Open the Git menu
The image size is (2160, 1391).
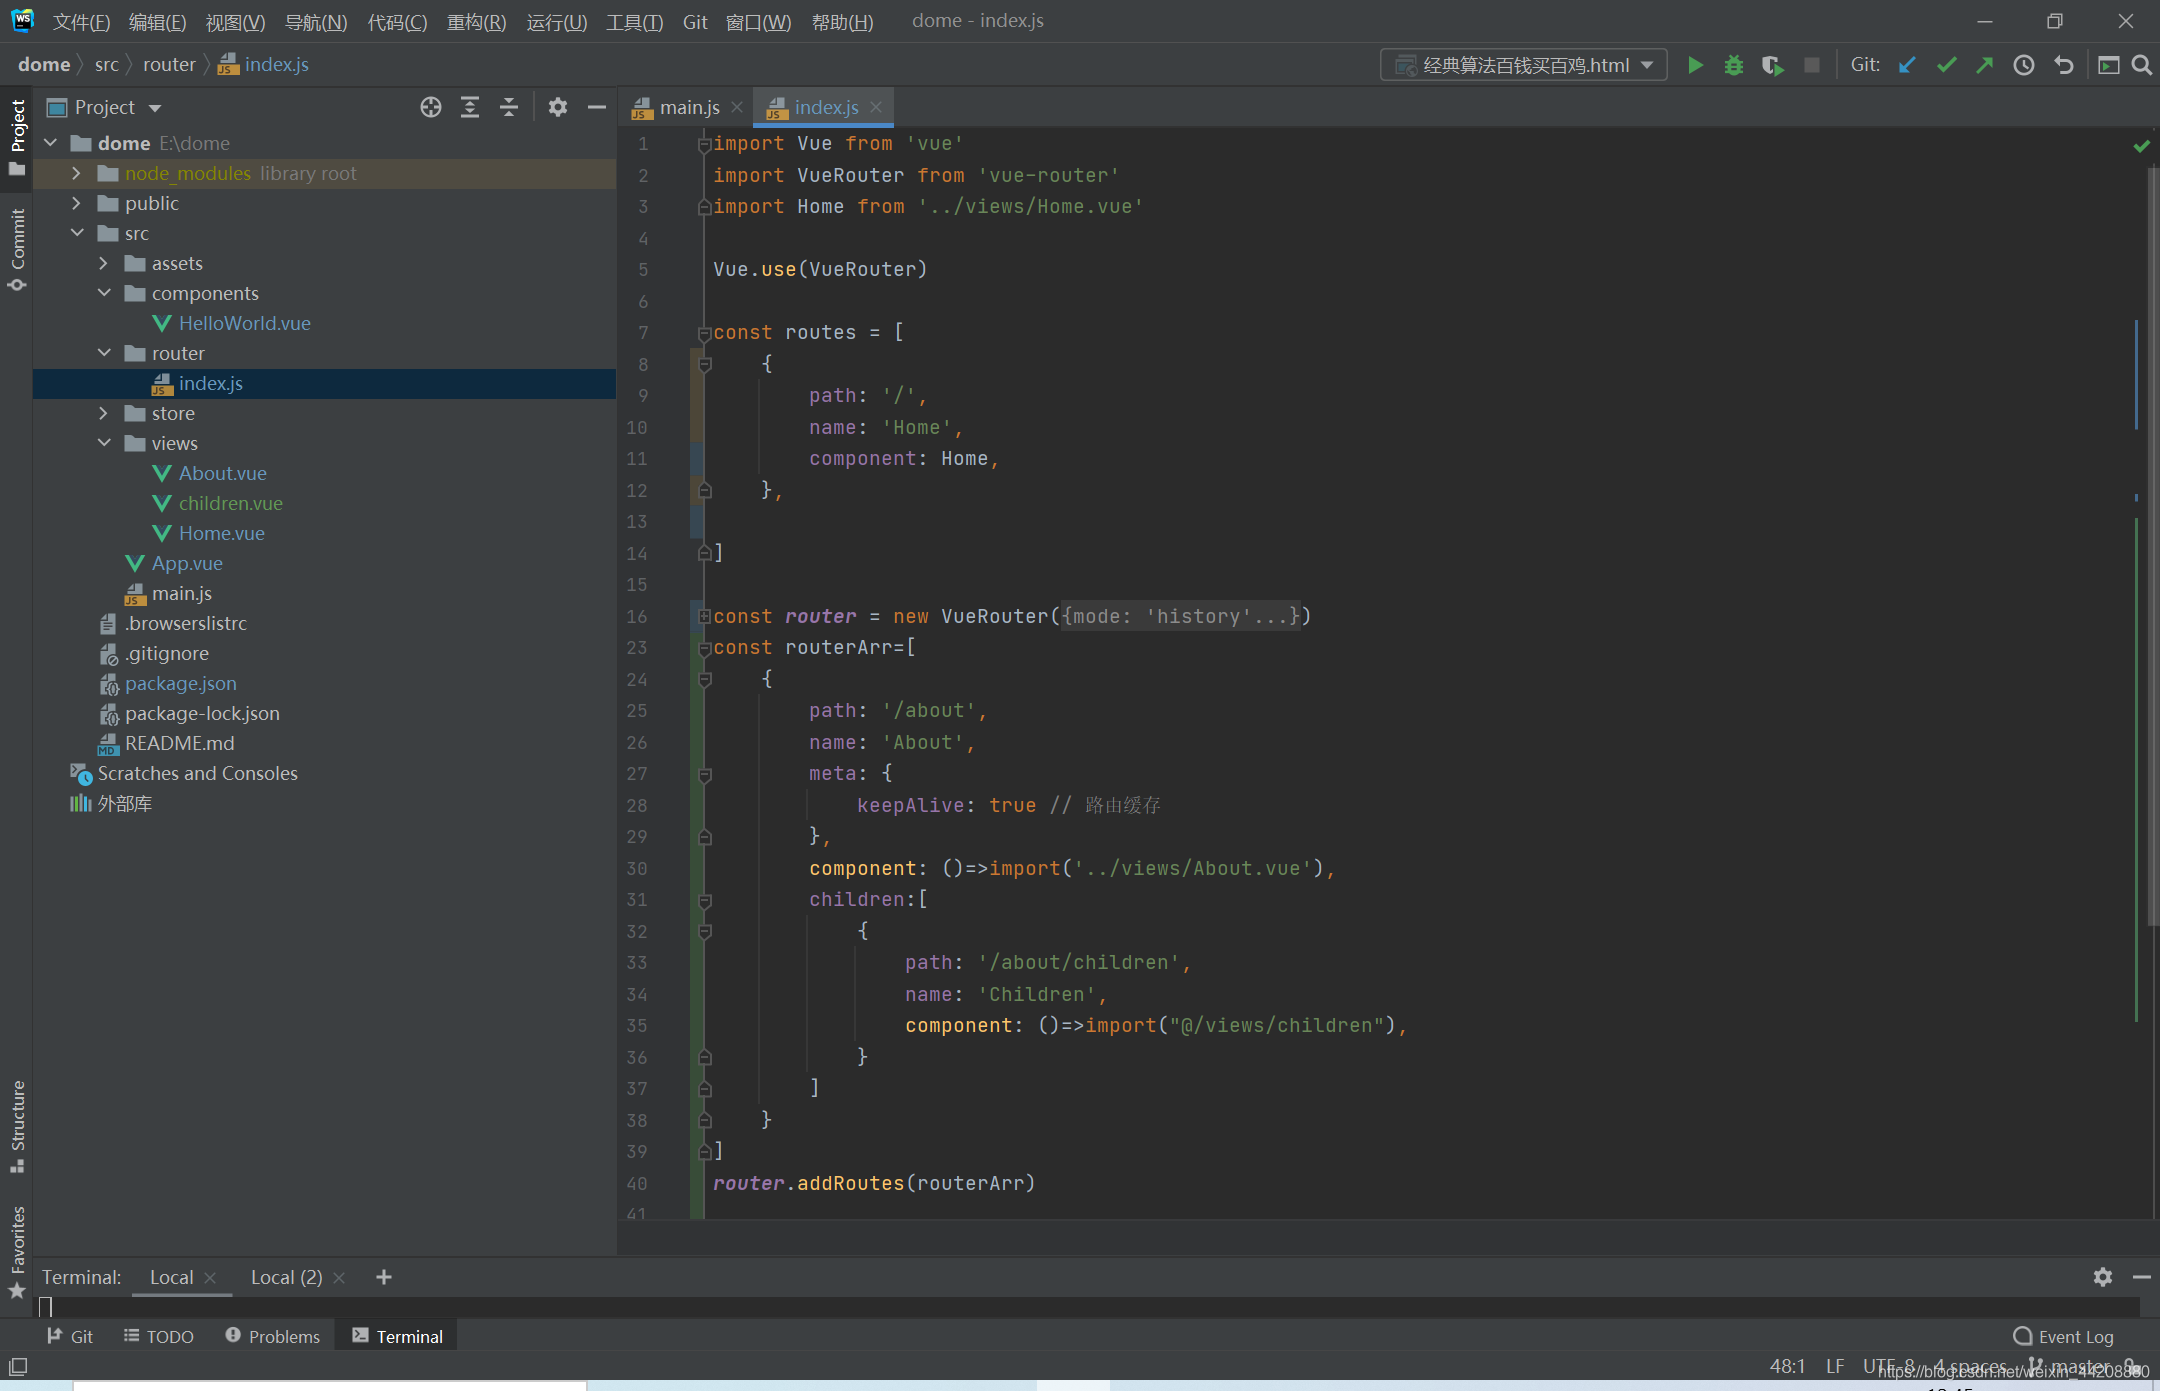tap(695, 22)
